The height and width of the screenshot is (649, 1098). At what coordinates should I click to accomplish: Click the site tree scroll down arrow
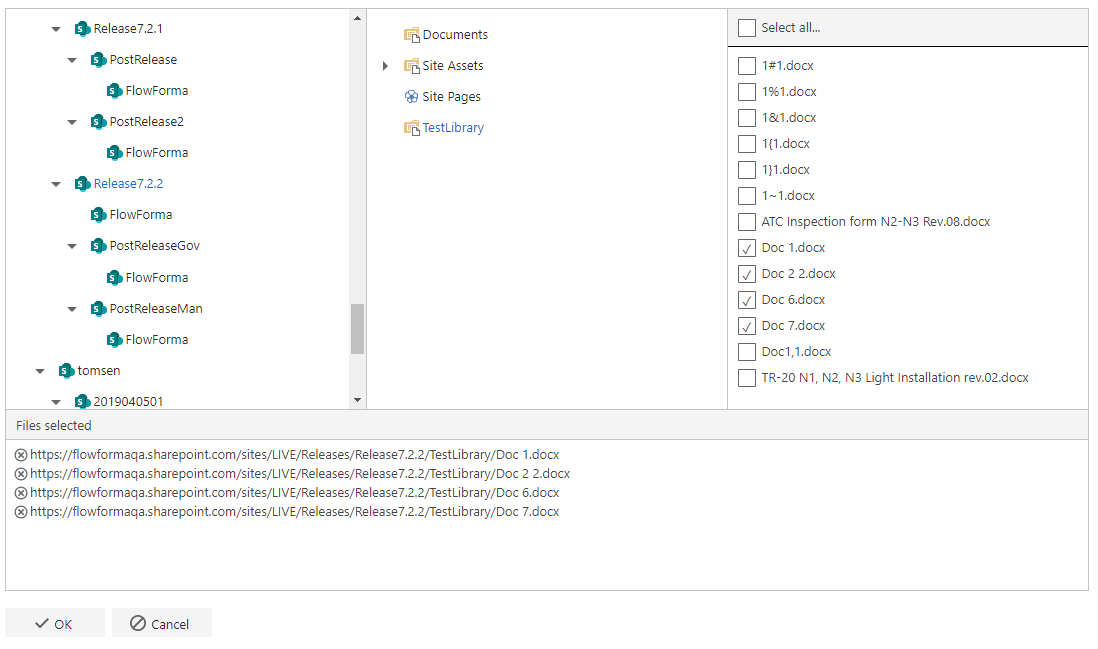click(x=357, y=400)
